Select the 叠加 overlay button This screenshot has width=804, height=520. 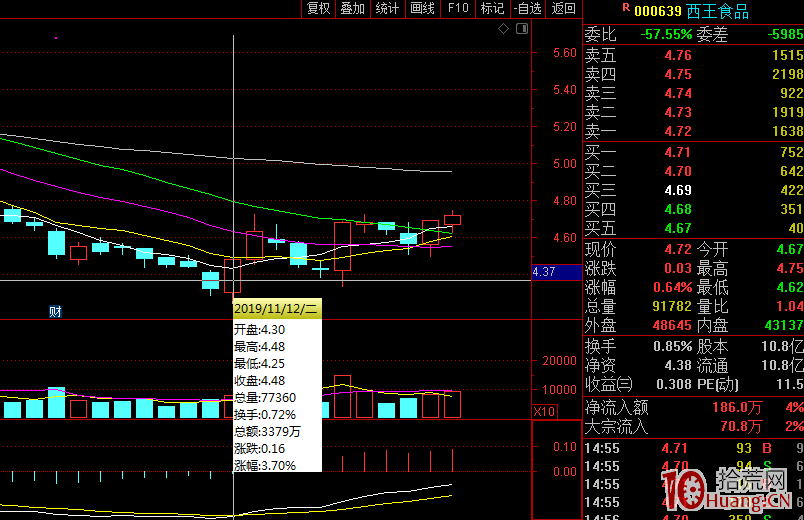[353, 8]
